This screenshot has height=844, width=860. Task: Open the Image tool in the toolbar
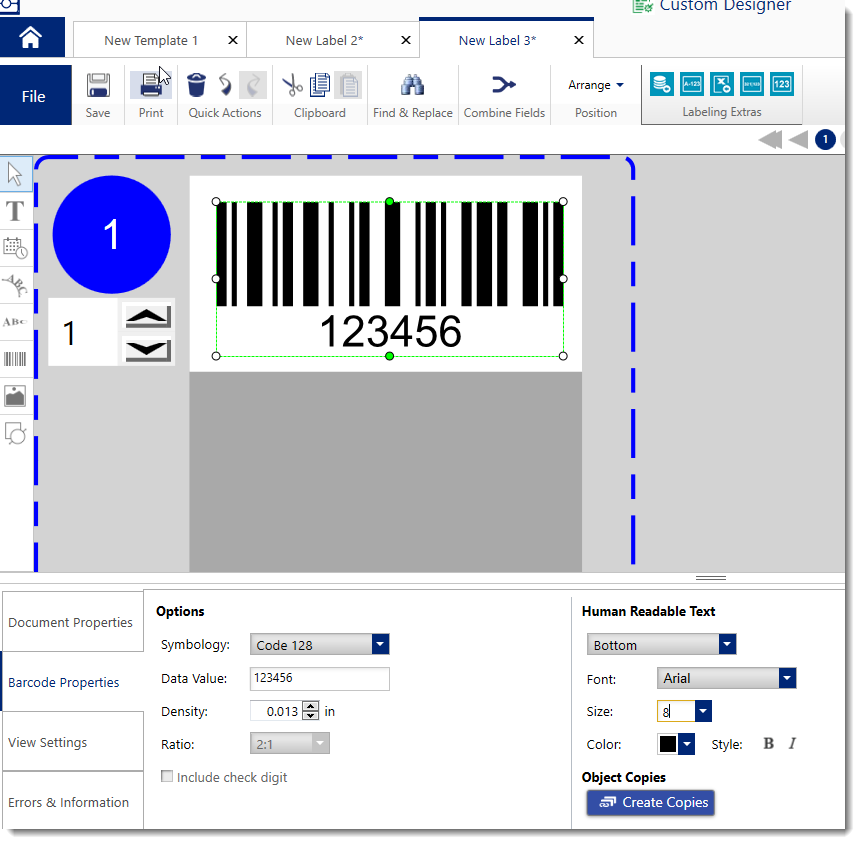coord(15,396)
